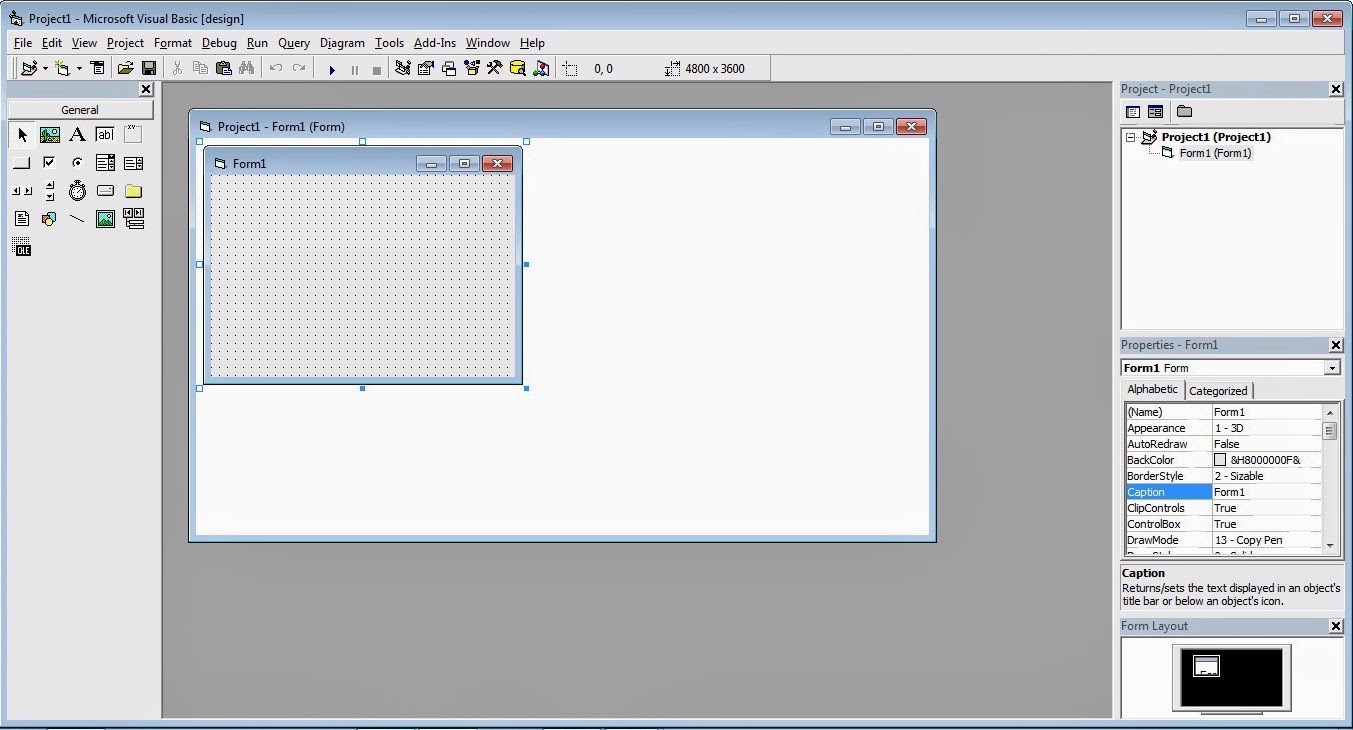
Task: Pick the Timer control in toolbox
Action: (77, 191)
